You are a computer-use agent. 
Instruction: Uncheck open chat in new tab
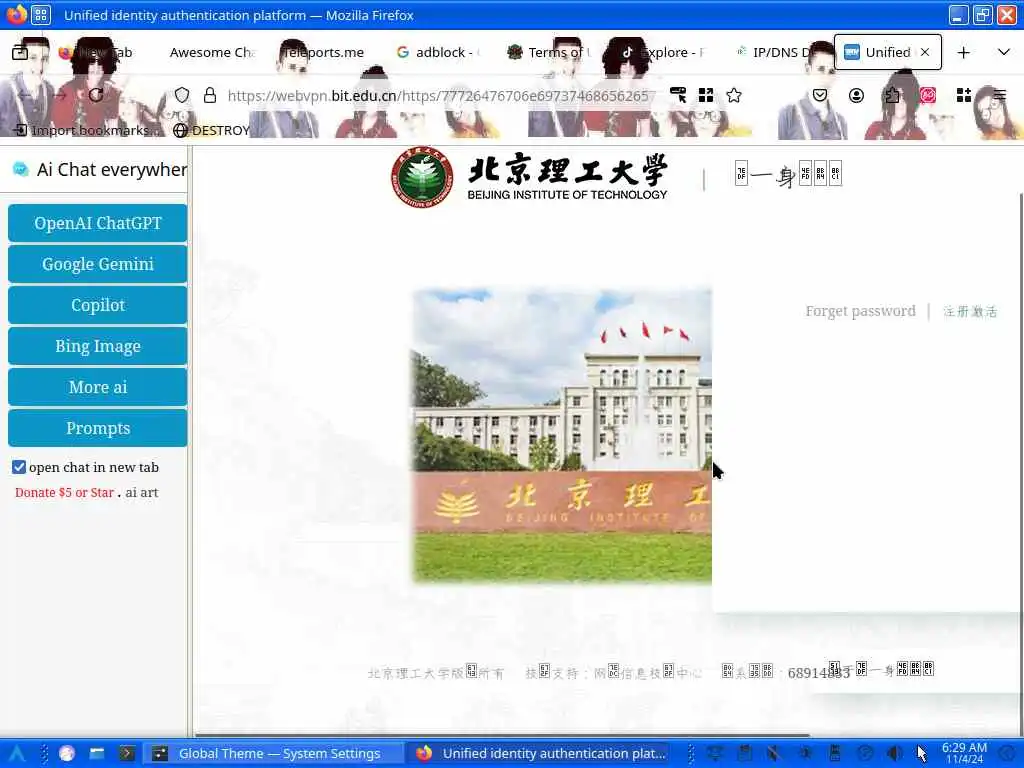19,467
